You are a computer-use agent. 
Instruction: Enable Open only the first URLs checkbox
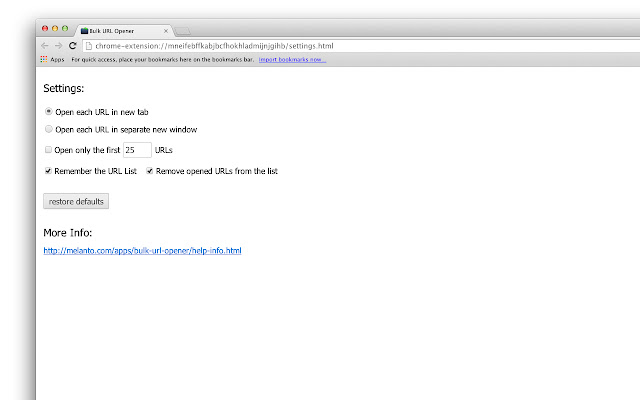(48, 149)
